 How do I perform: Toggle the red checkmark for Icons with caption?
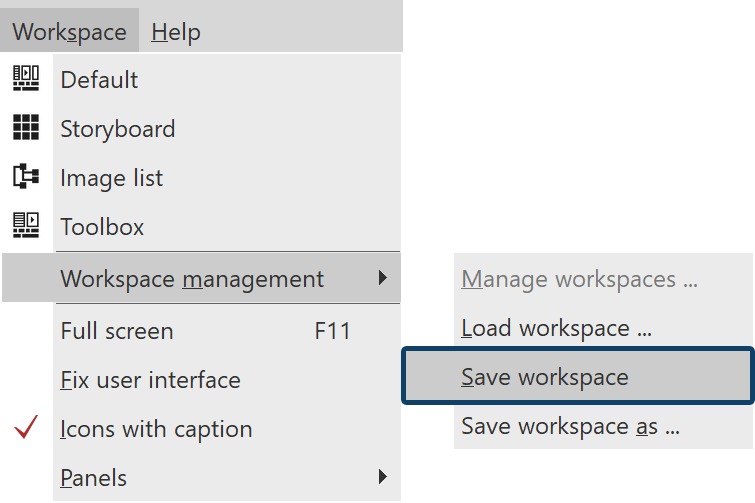click(x=27, y=429)
